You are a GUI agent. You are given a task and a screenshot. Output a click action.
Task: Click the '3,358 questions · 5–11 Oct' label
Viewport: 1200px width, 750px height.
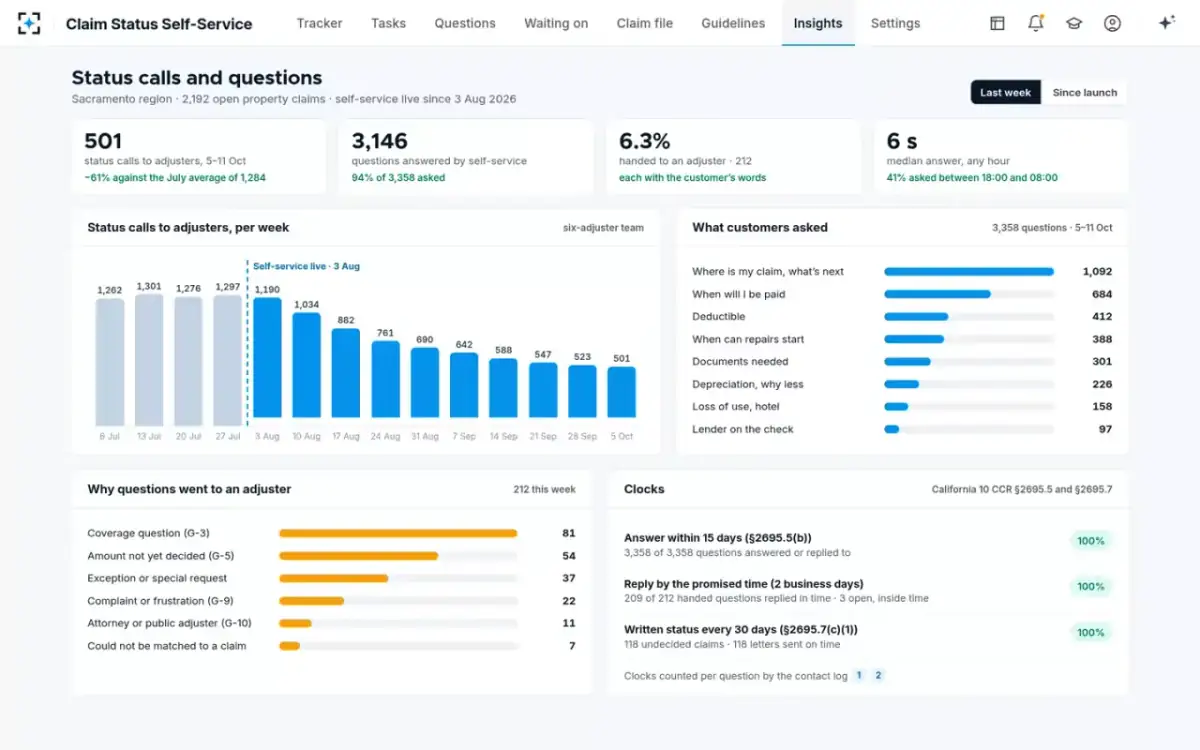tap(1052, 228)
